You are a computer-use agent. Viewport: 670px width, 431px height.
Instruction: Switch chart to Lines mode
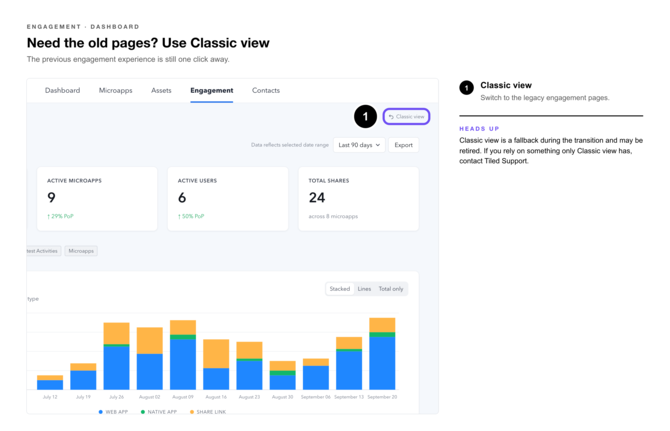pyautogui.click(x=364, y=289)
